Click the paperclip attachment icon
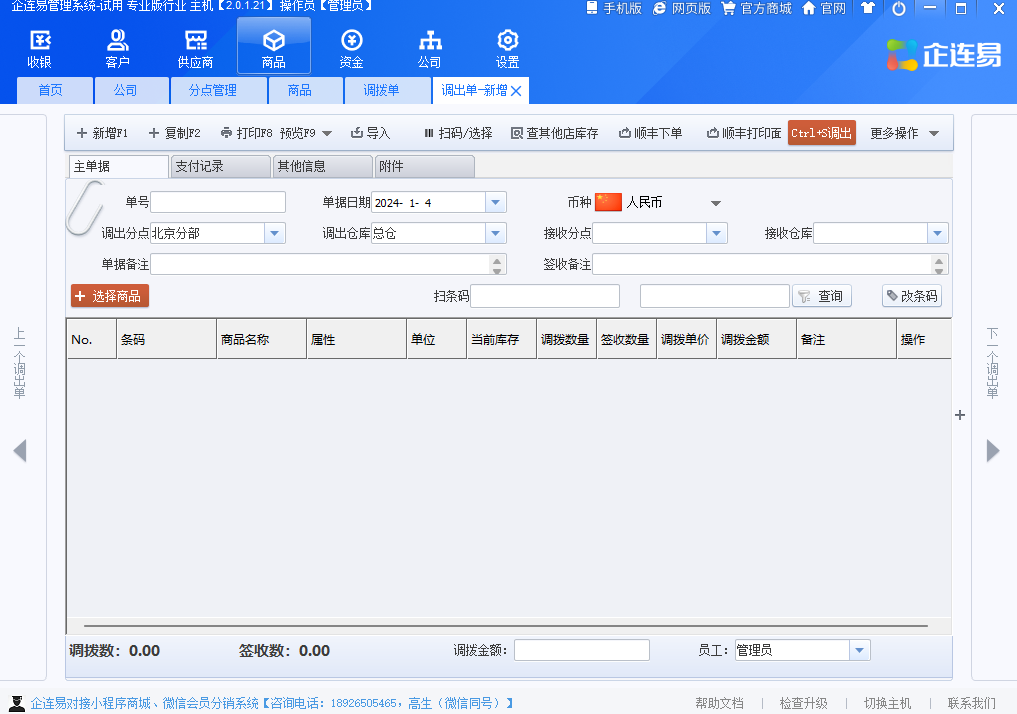Image resolution: width=1017 pixels, height=714 pixels. (84, 208)
